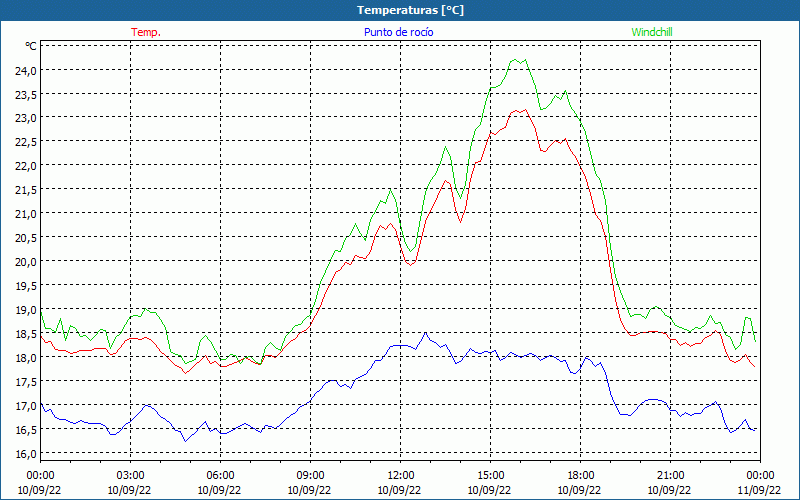Click the '21,0' y-axis value
800x500 pixels.
tap(26, 214)
